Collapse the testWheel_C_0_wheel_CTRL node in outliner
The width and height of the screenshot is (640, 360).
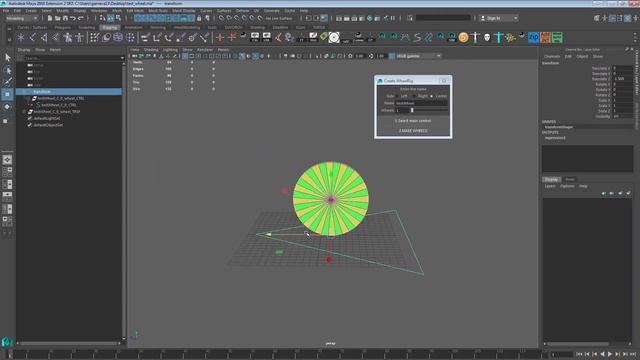(27, 98)
